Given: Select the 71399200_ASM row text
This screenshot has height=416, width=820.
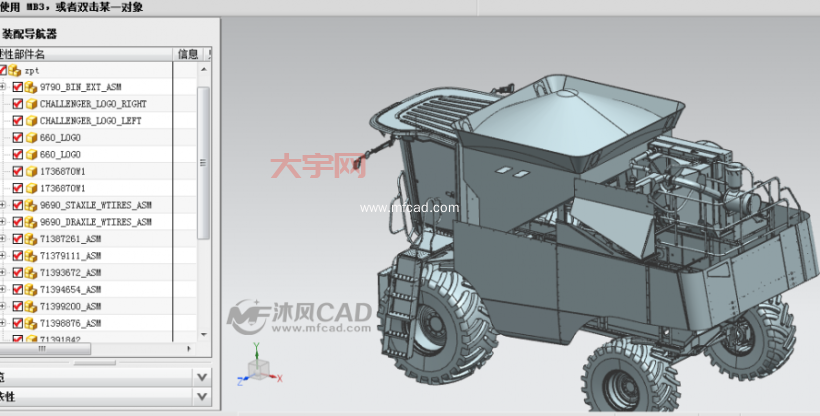Looking at the screenshot, I should point(71,306).
